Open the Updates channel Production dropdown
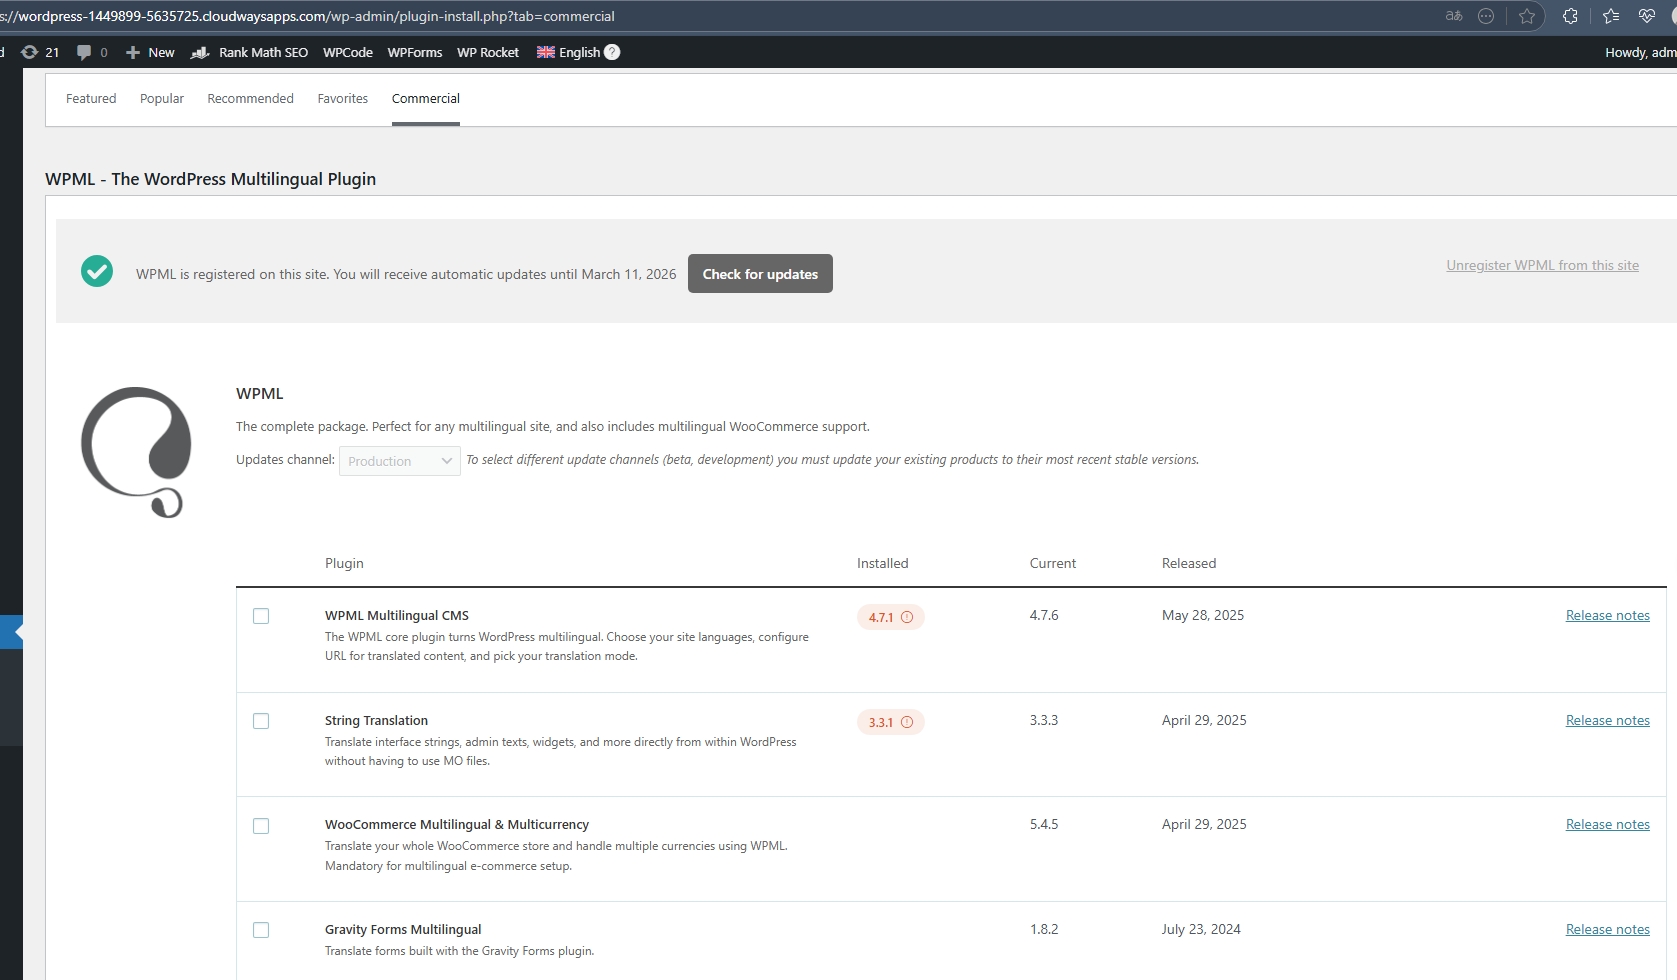The height and width of the screenshot is (980, 1677). point(400,461)
